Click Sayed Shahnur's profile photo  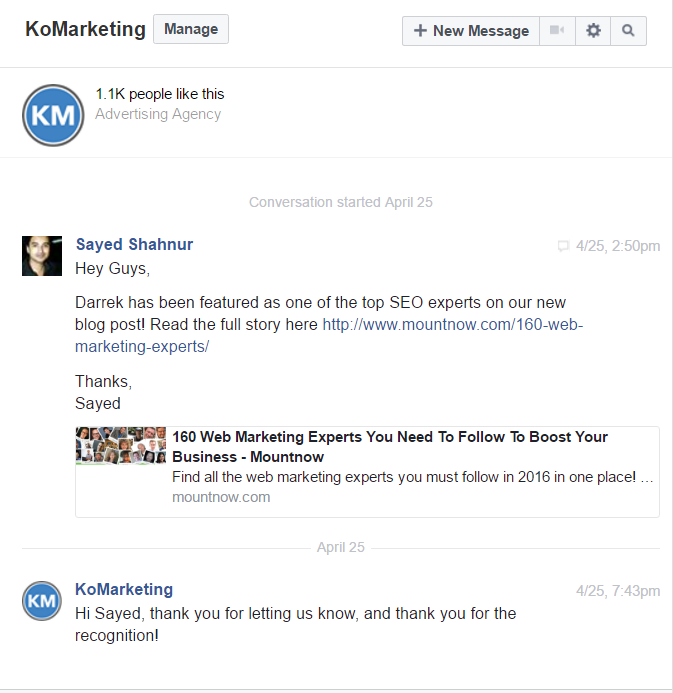point(42,256)
